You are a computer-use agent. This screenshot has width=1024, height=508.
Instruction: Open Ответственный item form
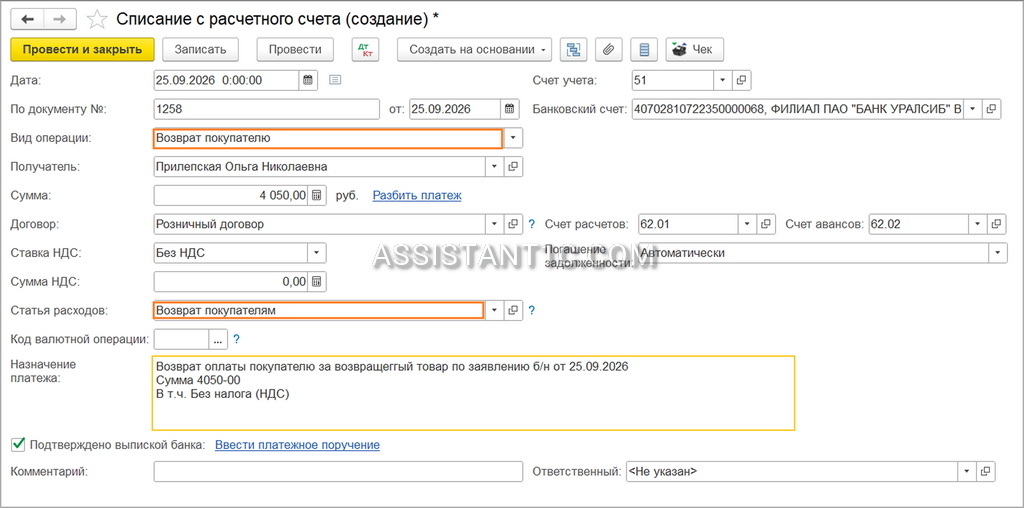click(x=986, y=471)
